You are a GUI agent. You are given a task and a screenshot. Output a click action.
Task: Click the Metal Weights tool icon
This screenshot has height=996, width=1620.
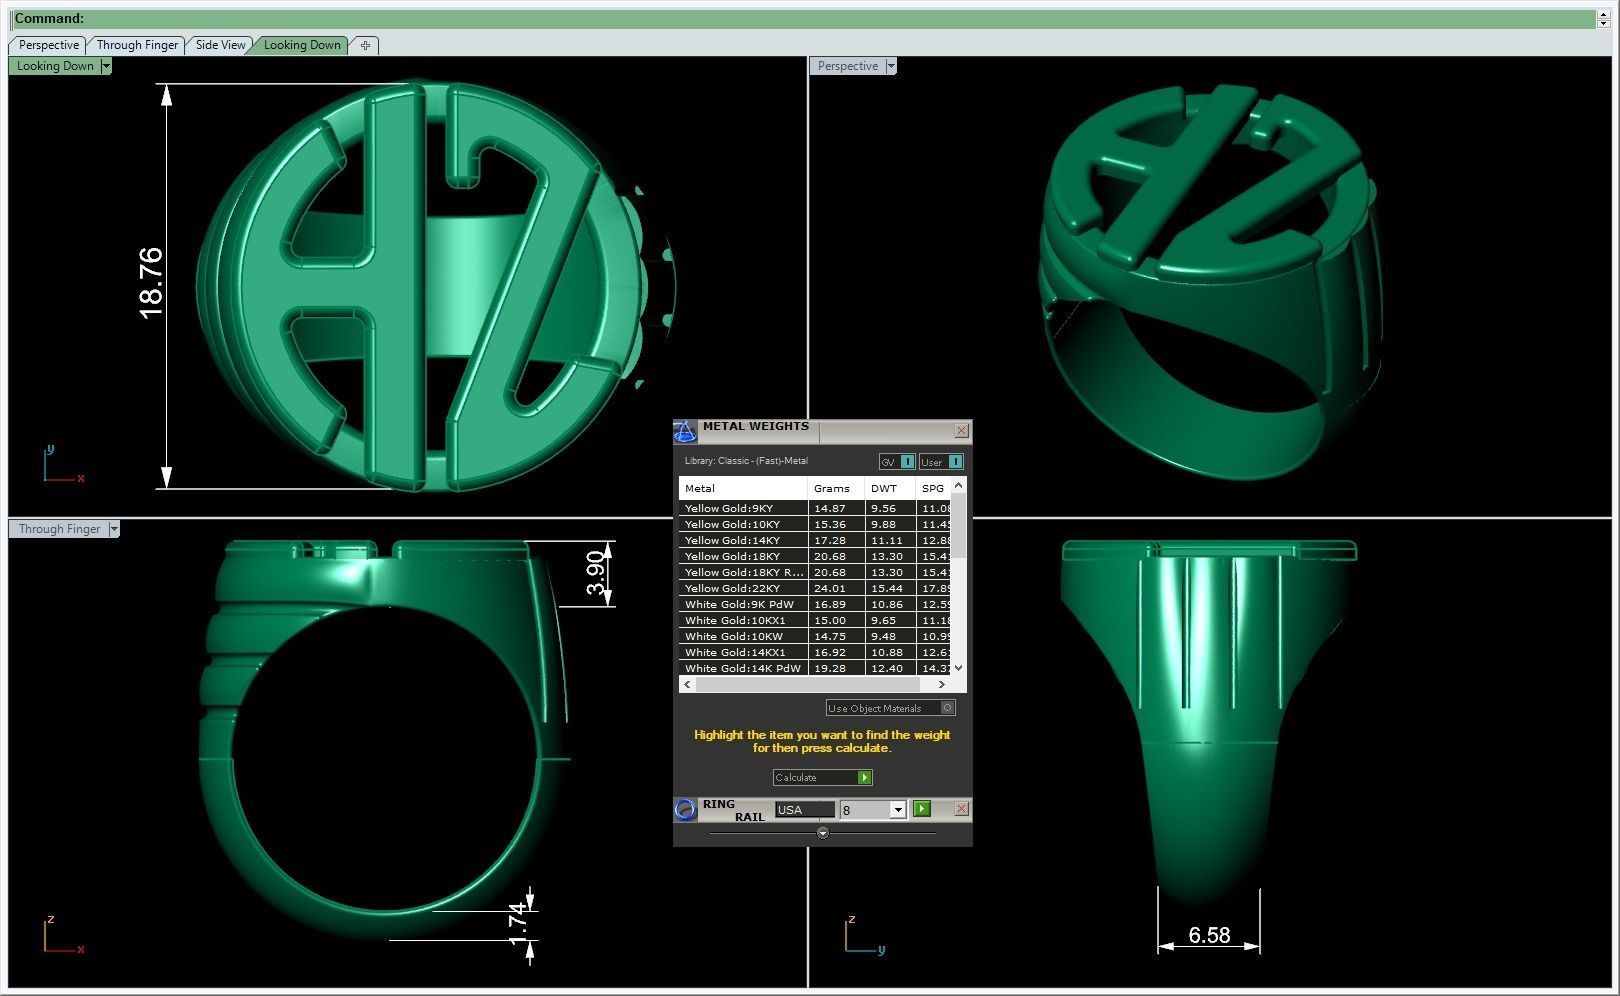(685, 432)
